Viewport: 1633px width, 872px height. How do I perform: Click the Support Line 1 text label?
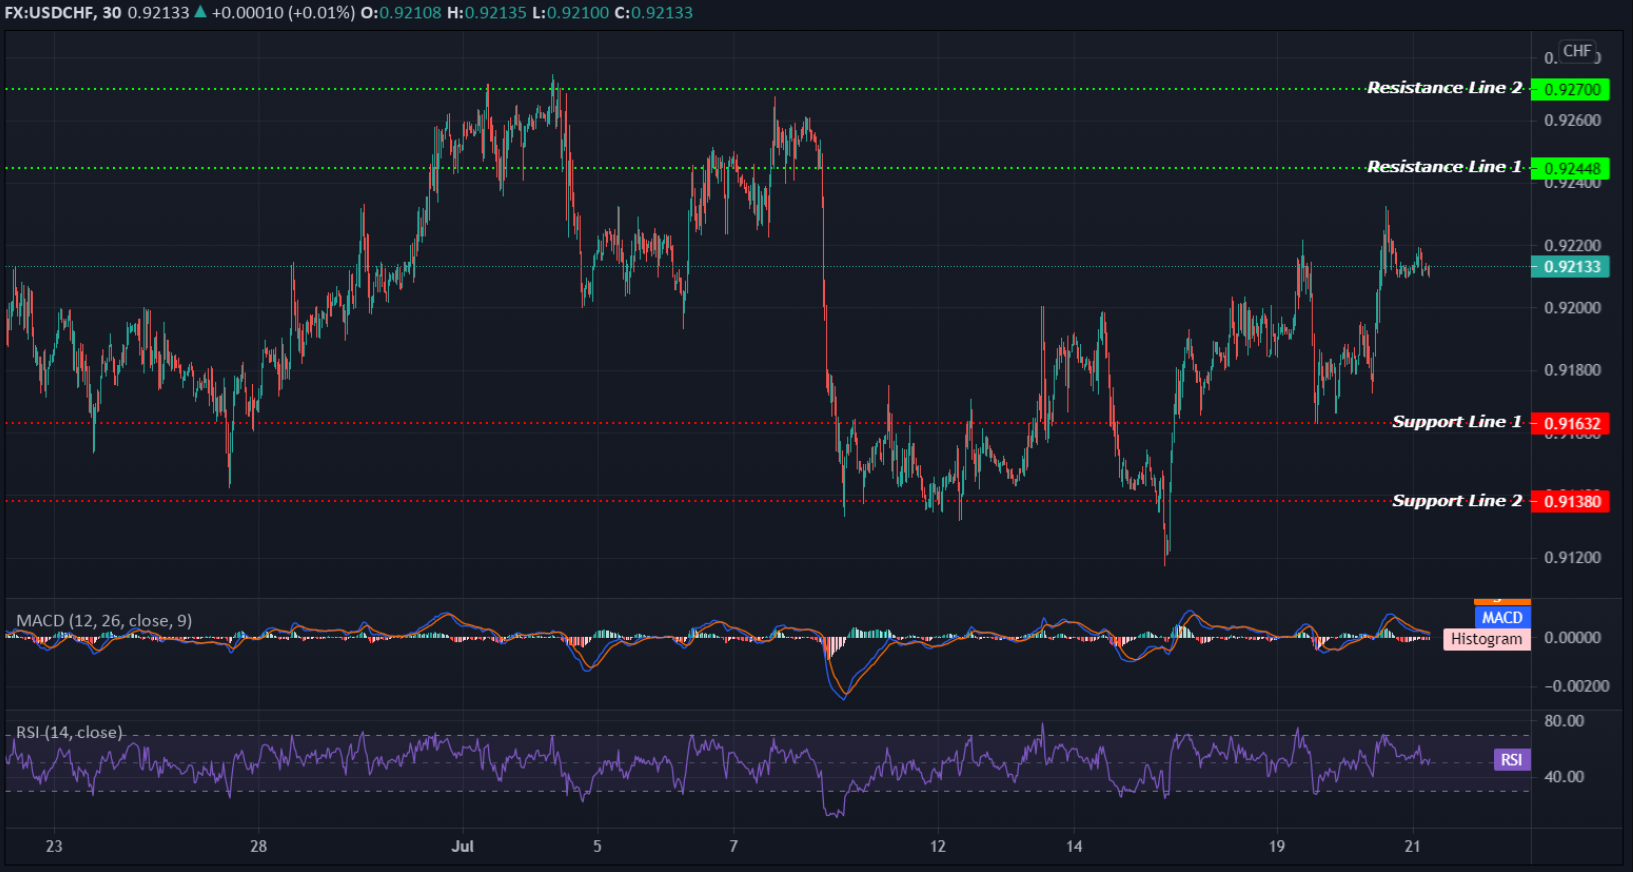pyautogui.click(x=1457, y=422)
